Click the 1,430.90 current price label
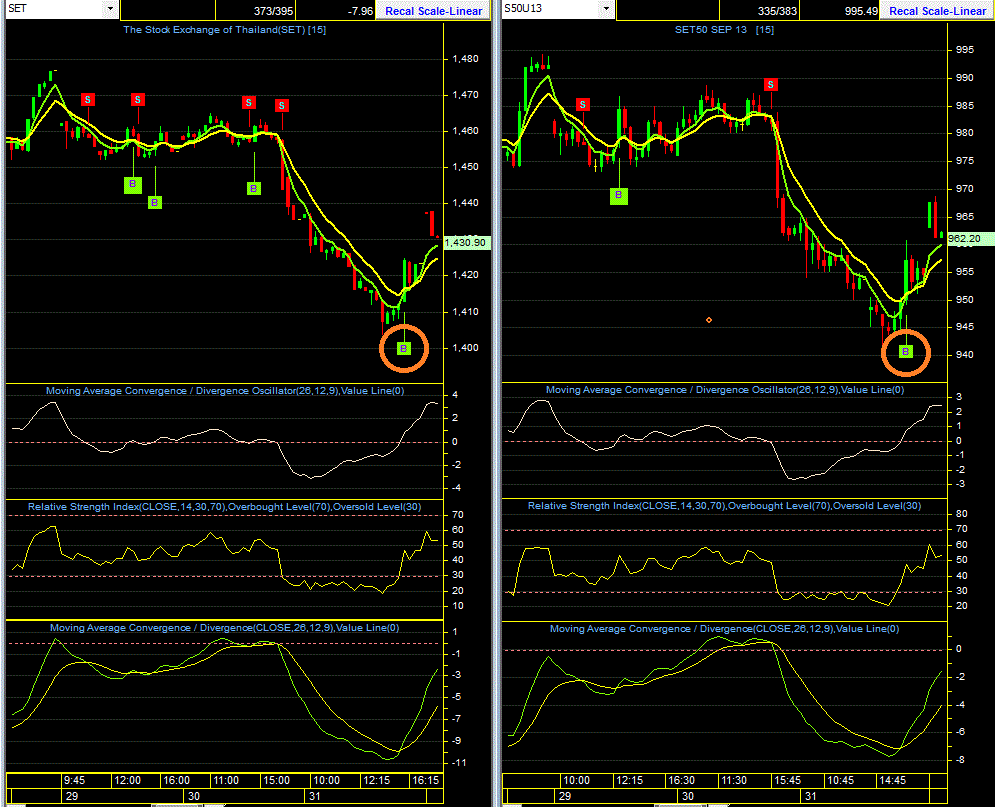This screenshot has width=995, height=807. coord(466,242)
